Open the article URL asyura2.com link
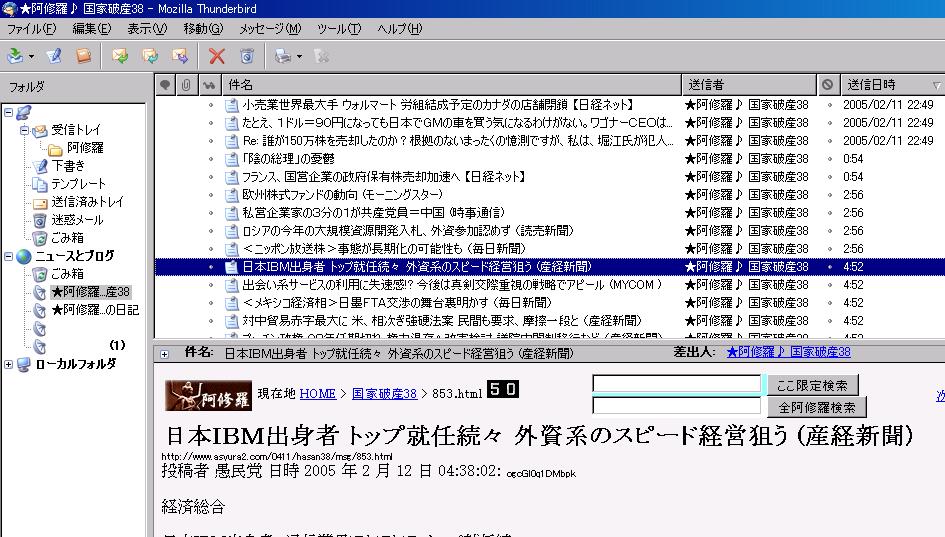This screenshot has height=537, width=945. click(x=277, y=457)
